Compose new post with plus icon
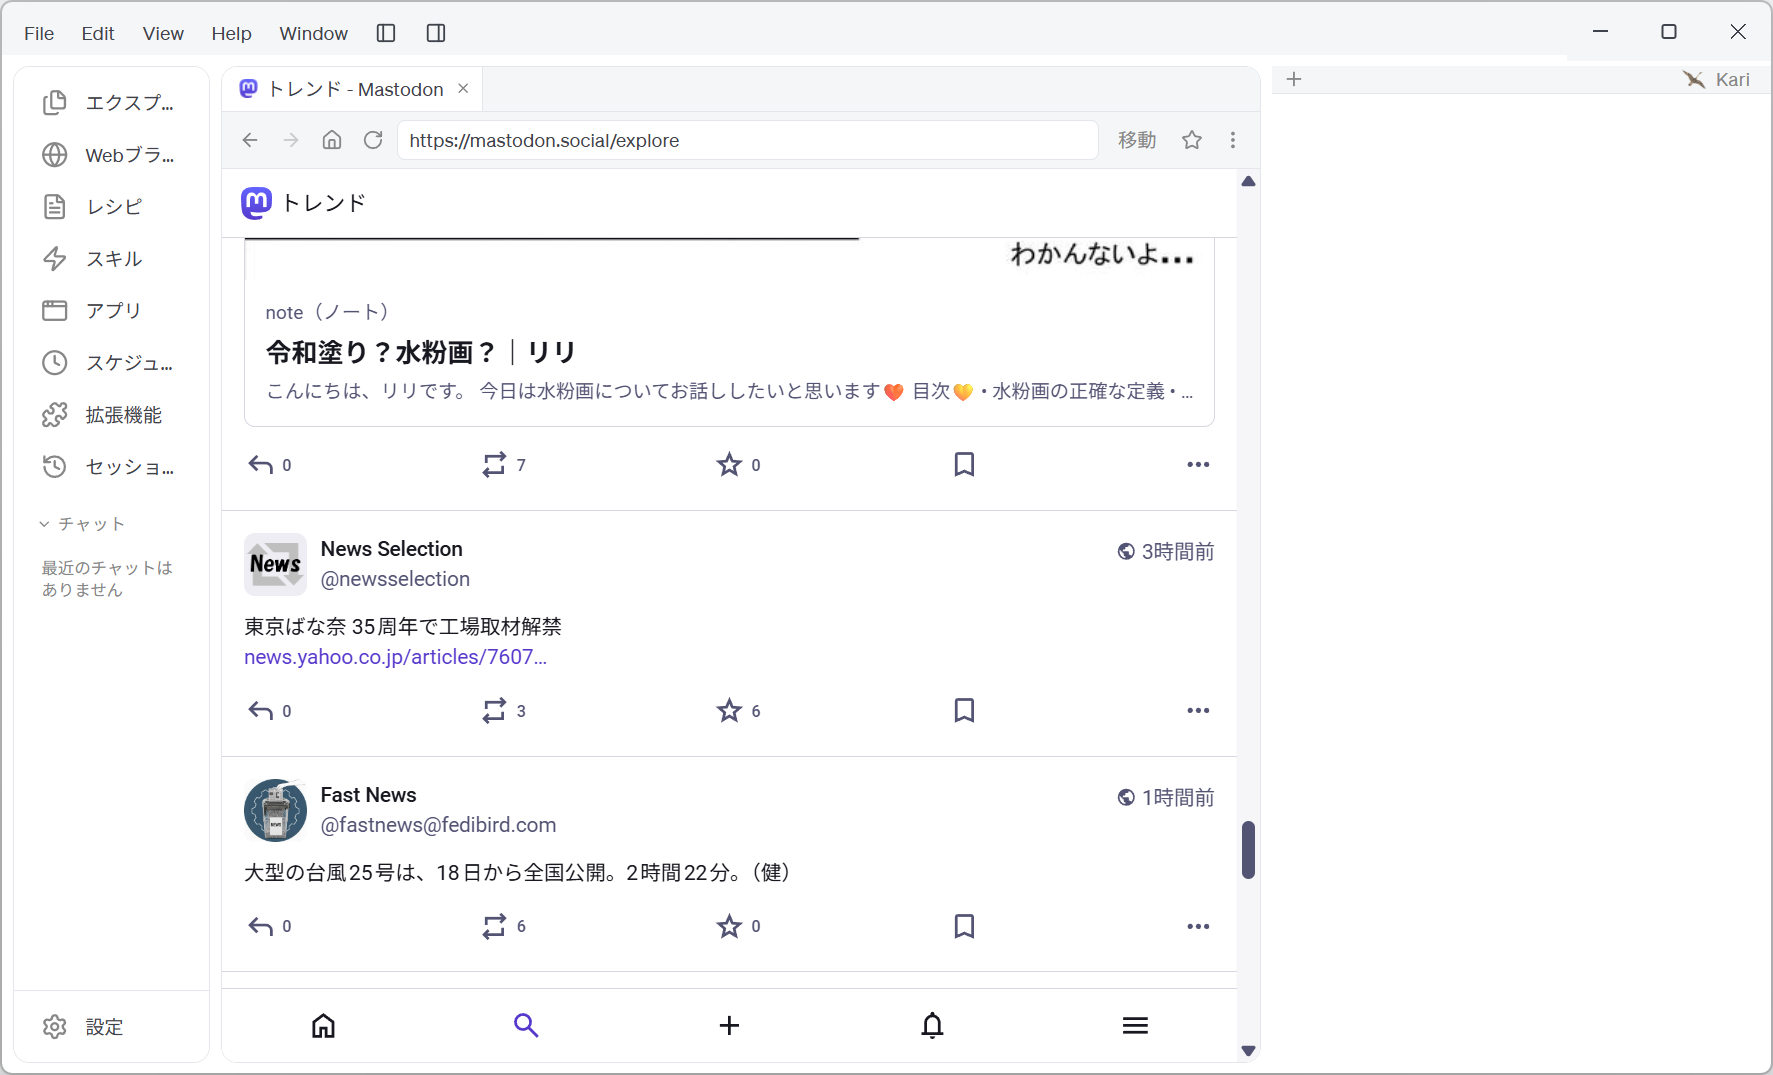The image size is (1773, 1075). pyautogui.click(x=729, y=1026)
